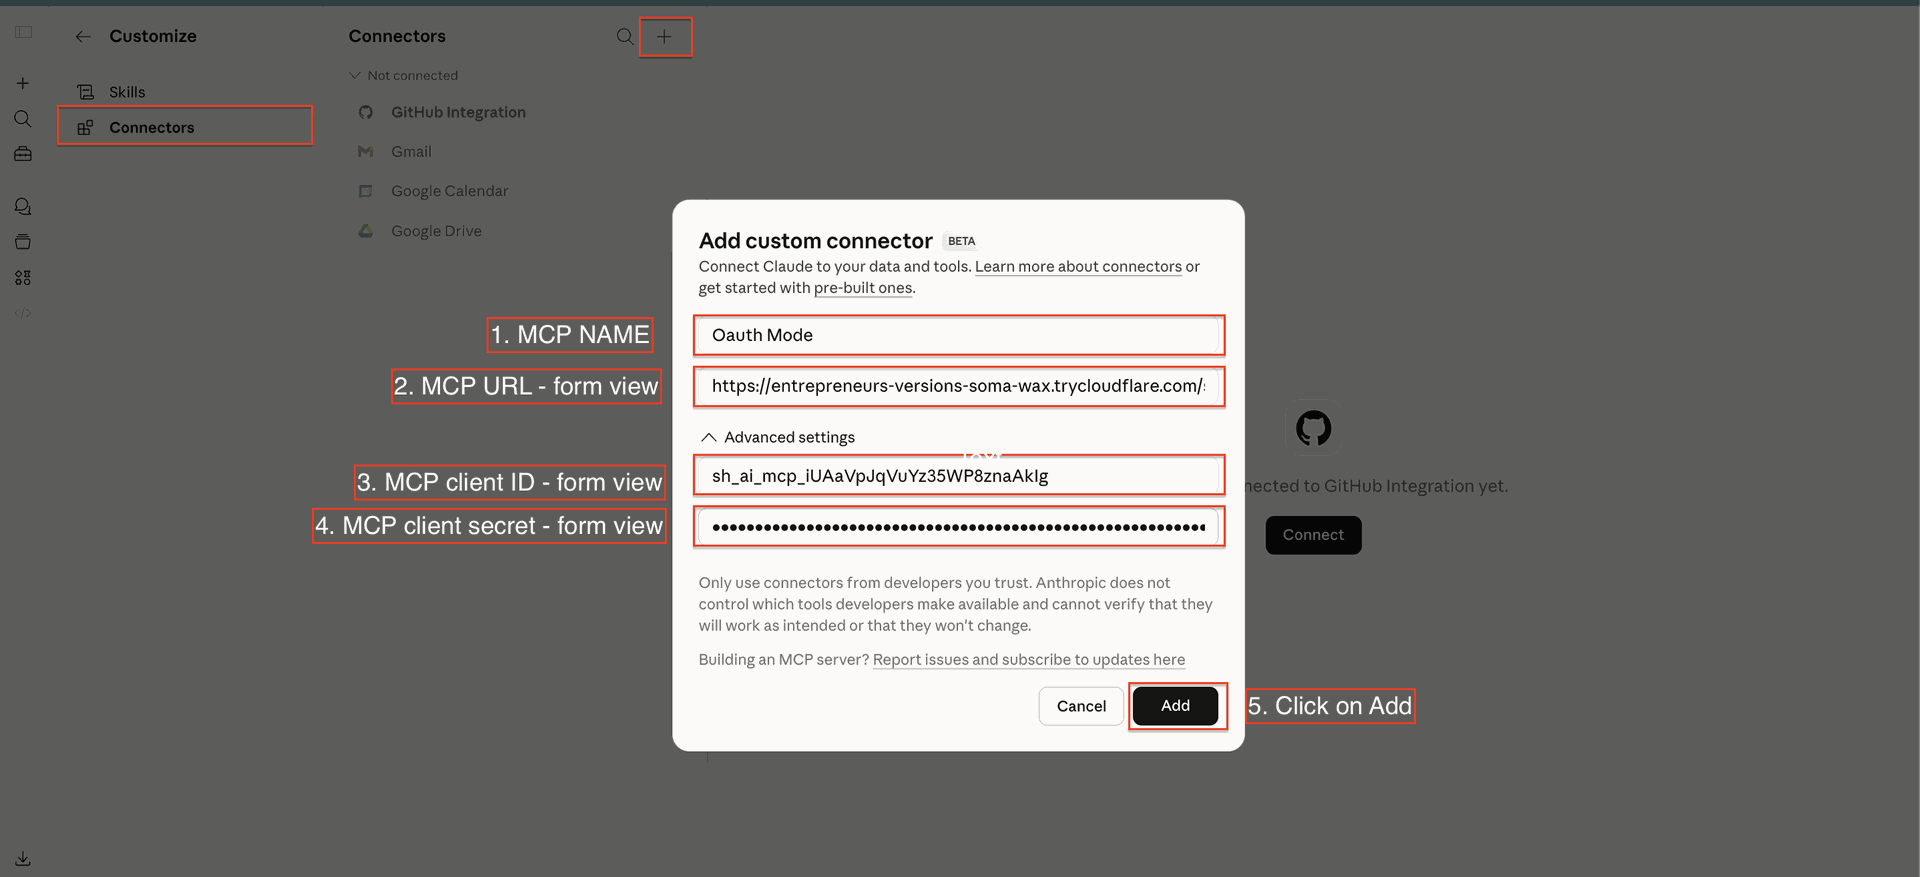
Task: Collapse the Advanced settings section
Action: (778, 437)
